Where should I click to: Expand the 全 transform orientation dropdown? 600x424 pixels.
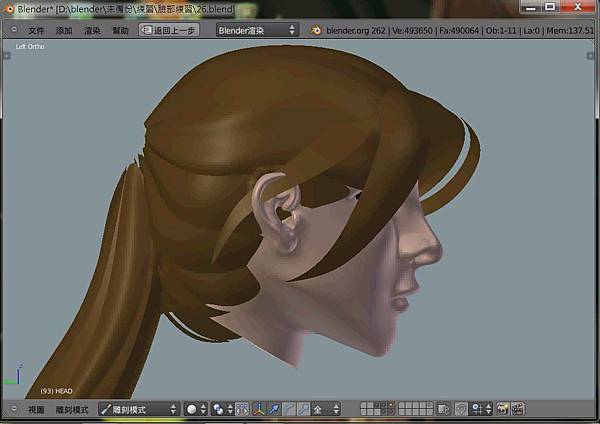click(324, 409)
